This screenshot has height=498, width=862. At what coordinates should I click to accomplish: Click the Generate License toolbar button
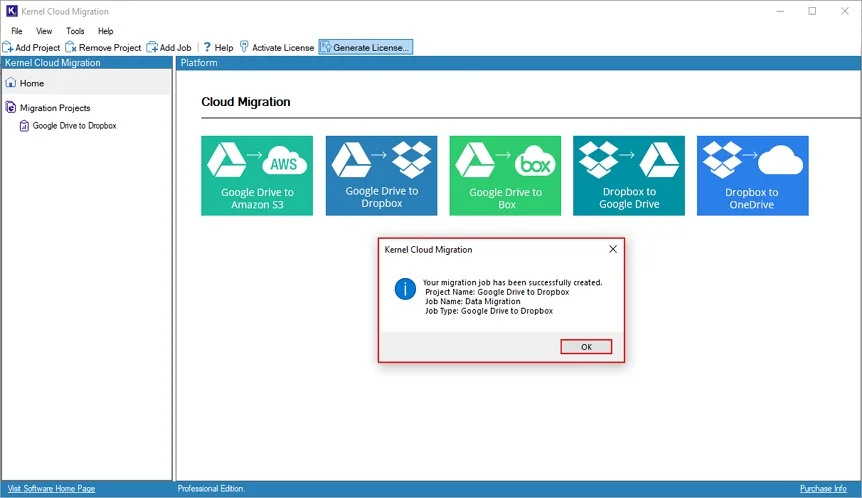coord(366,47)
